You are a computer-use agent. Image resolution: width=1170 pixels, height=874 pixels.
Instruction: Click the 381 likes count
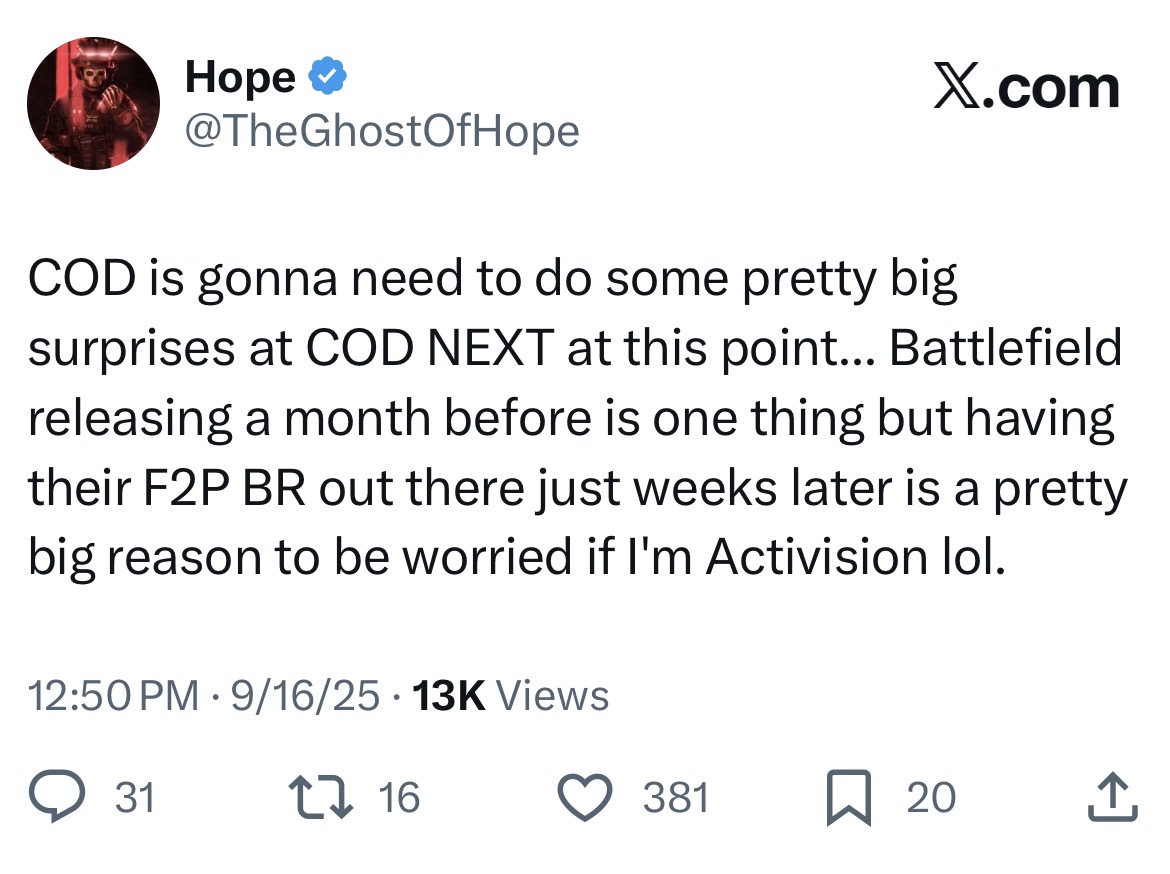[676, 797]
